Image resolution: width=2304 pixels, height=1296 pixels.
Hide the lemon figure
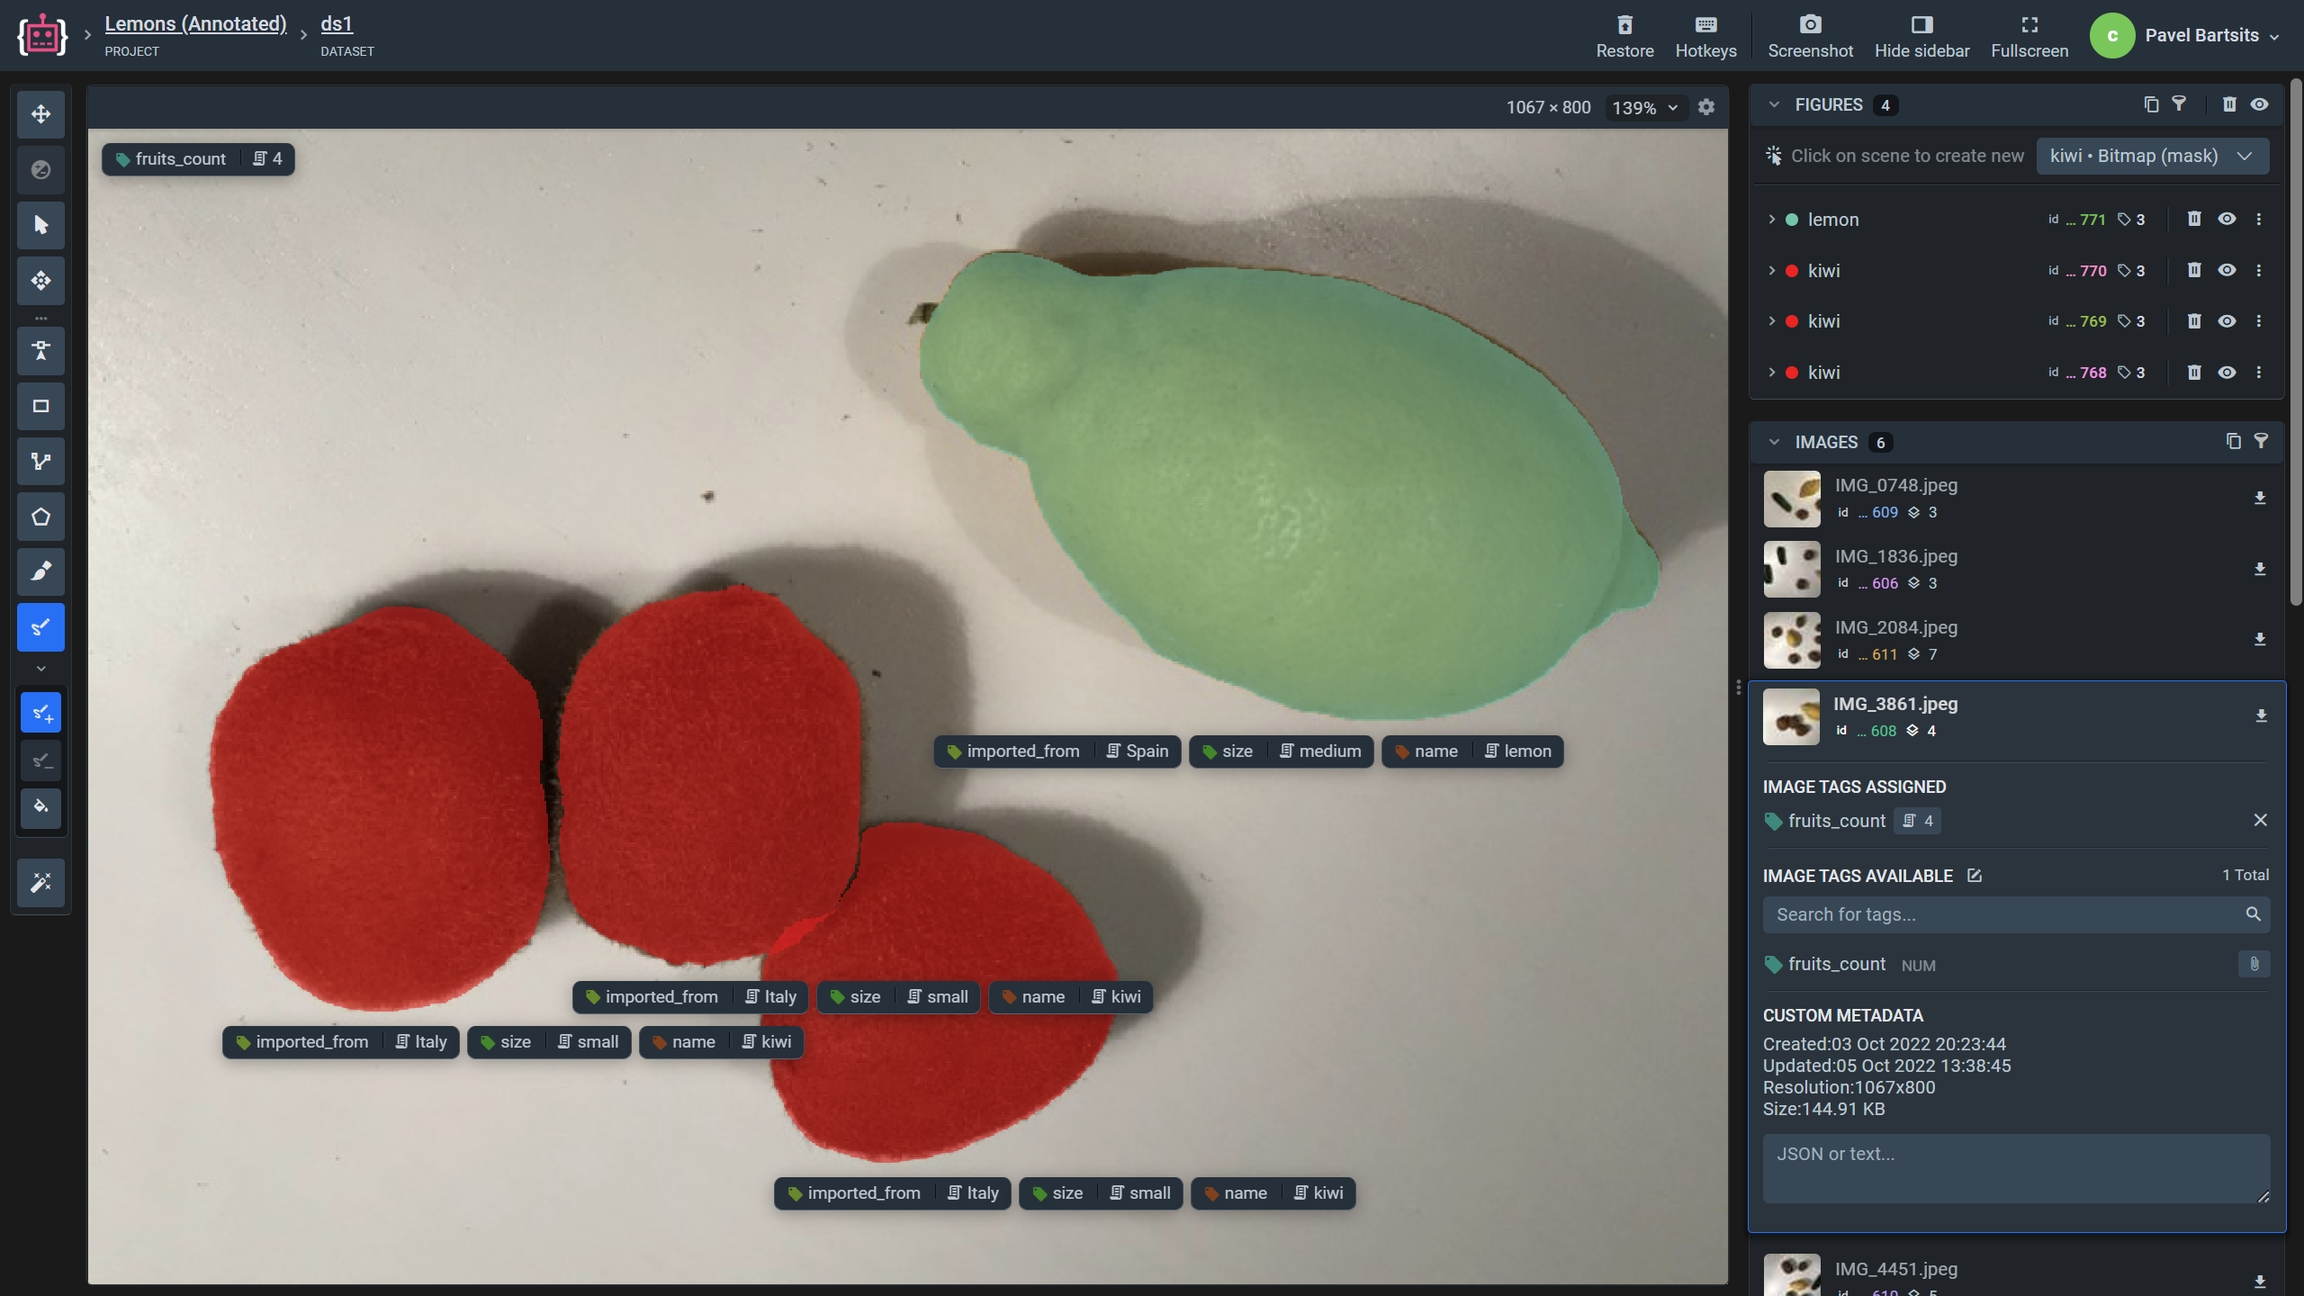2226,219
